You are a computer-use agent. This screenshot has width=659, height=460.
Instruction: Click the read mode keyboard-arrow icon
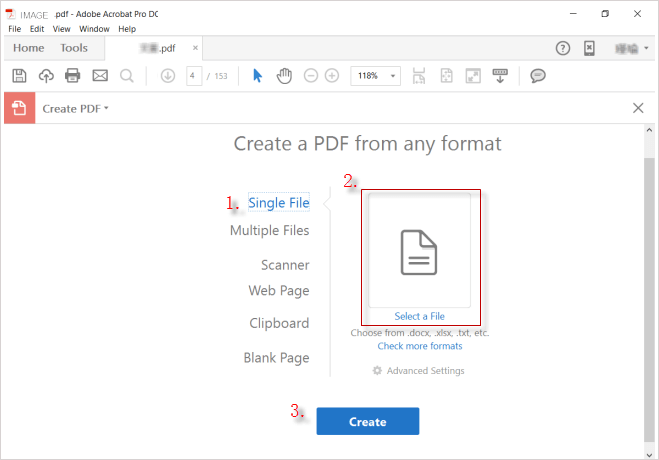[500, 76]
